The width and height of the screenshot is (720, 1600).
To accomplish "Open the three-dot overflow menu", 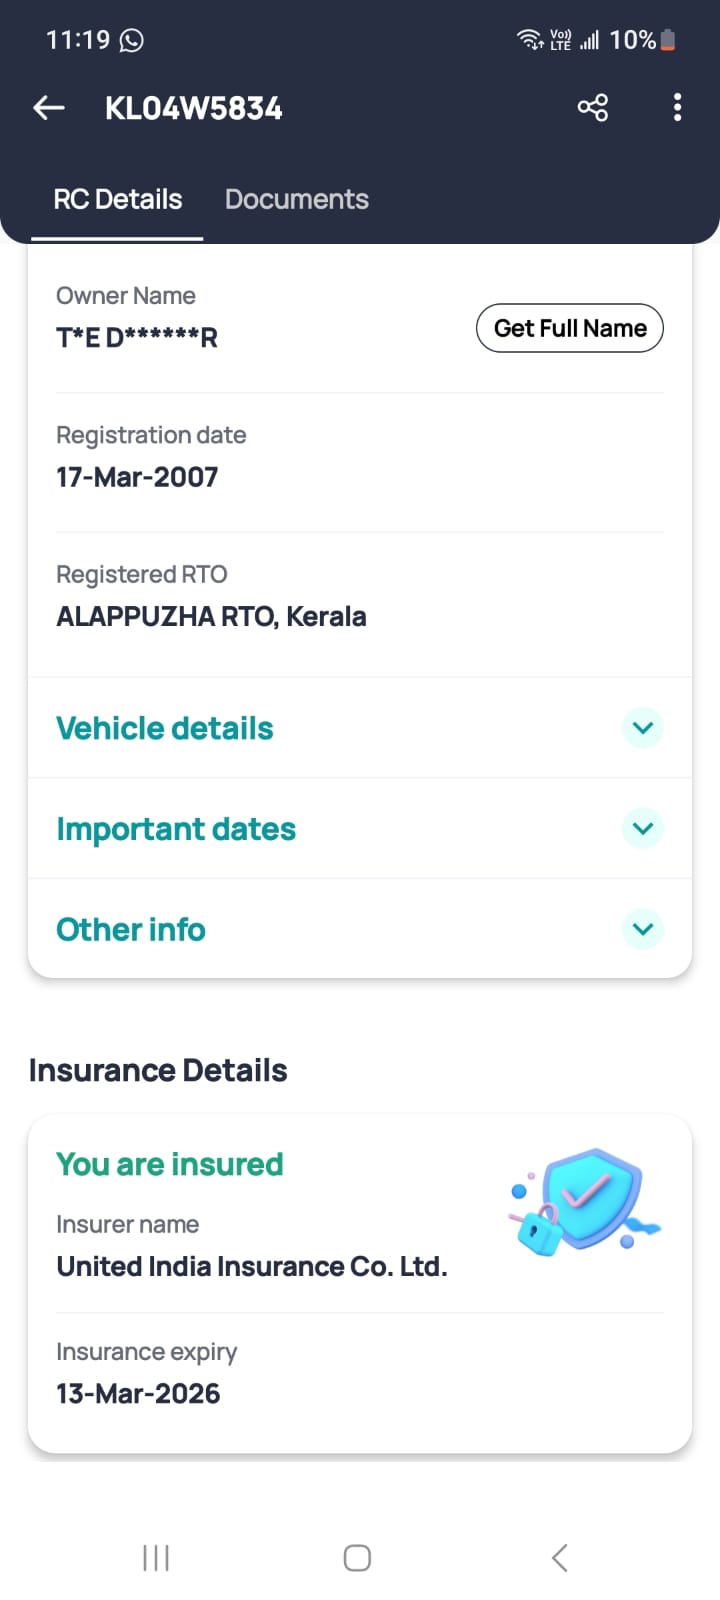I will 677,108.
